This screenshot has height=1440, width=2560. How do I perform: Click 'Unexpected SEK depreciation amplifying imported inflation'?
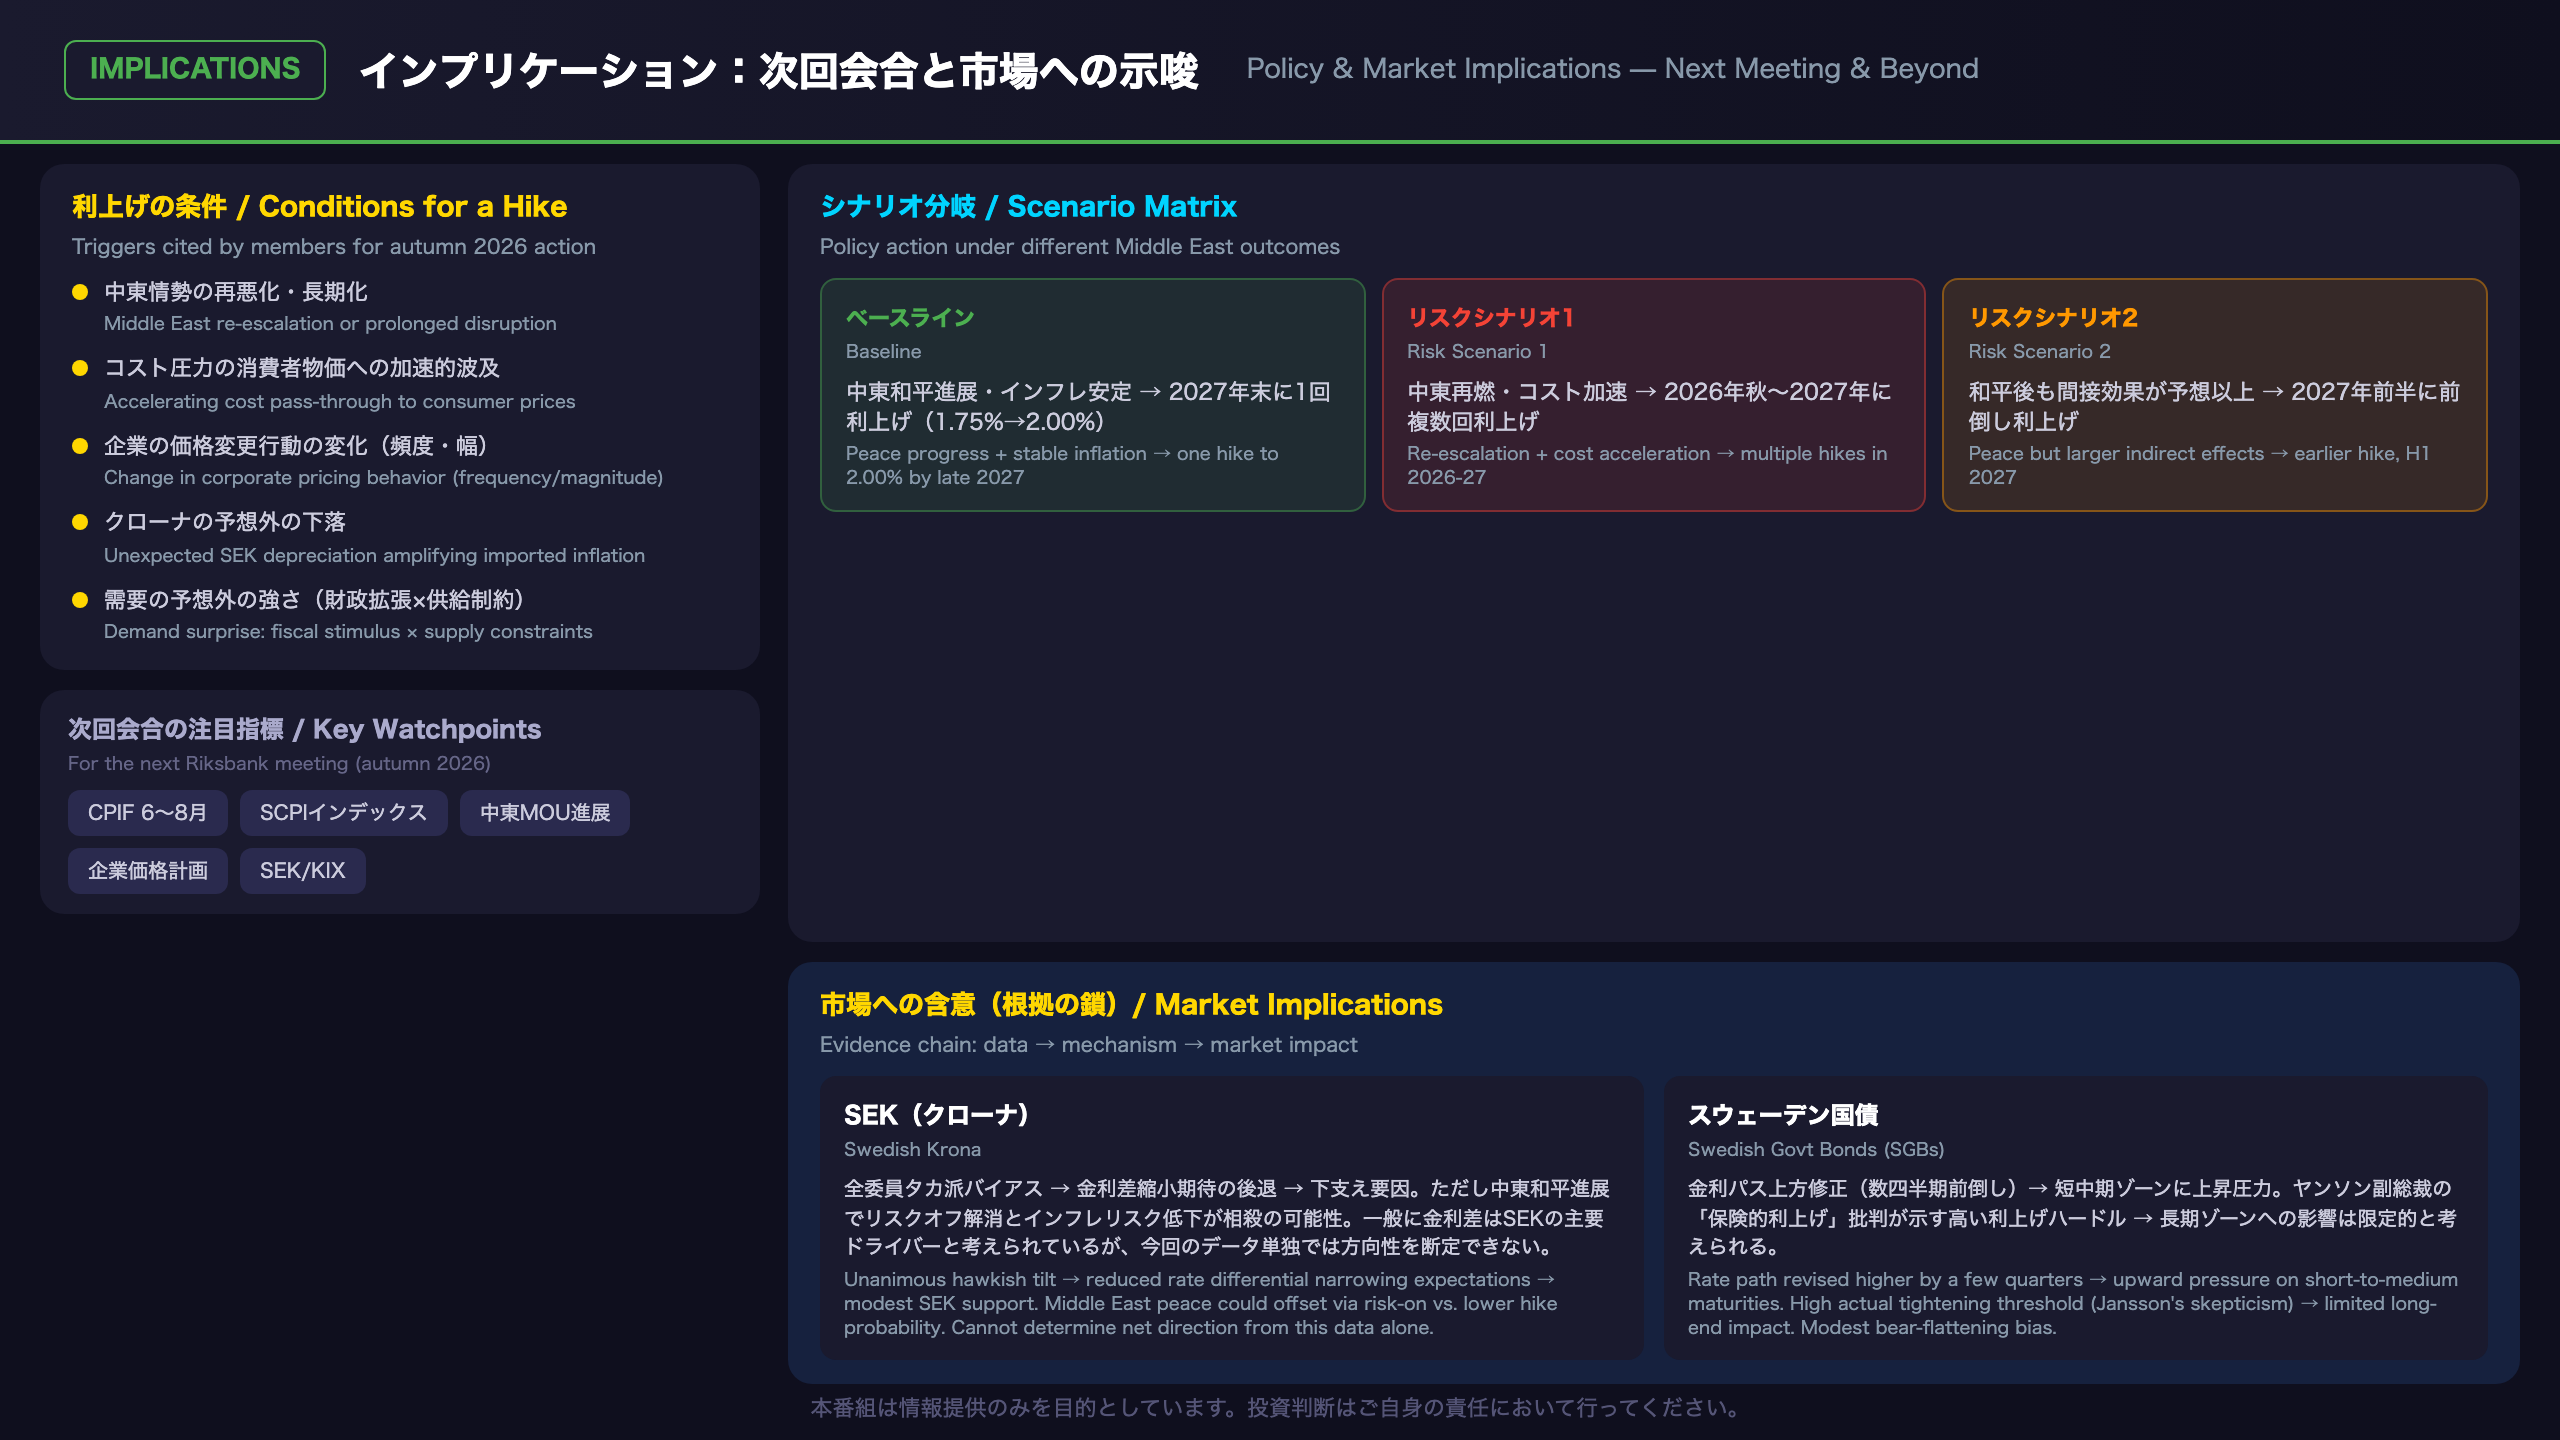(x=374, y=556)
